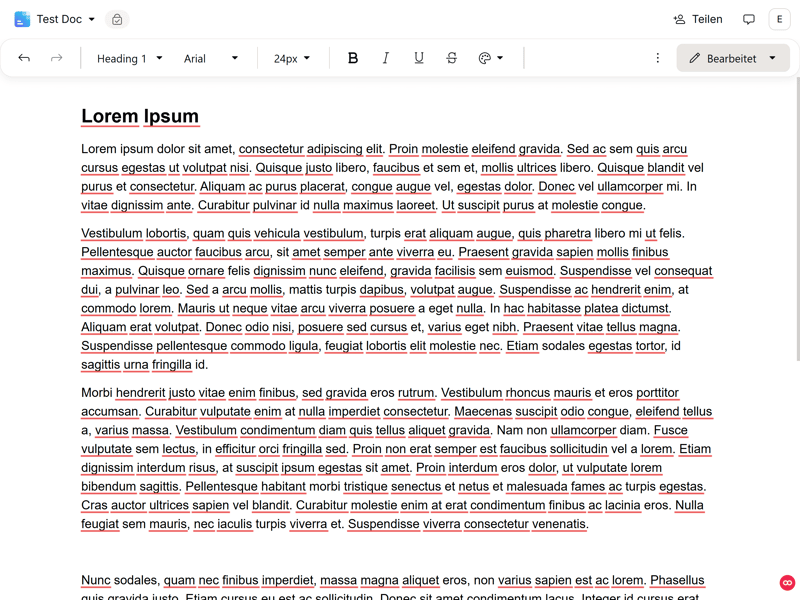Open the user avatar labeled E
Viewport: 800px width, 600px height.
click(x=779, y=19)
